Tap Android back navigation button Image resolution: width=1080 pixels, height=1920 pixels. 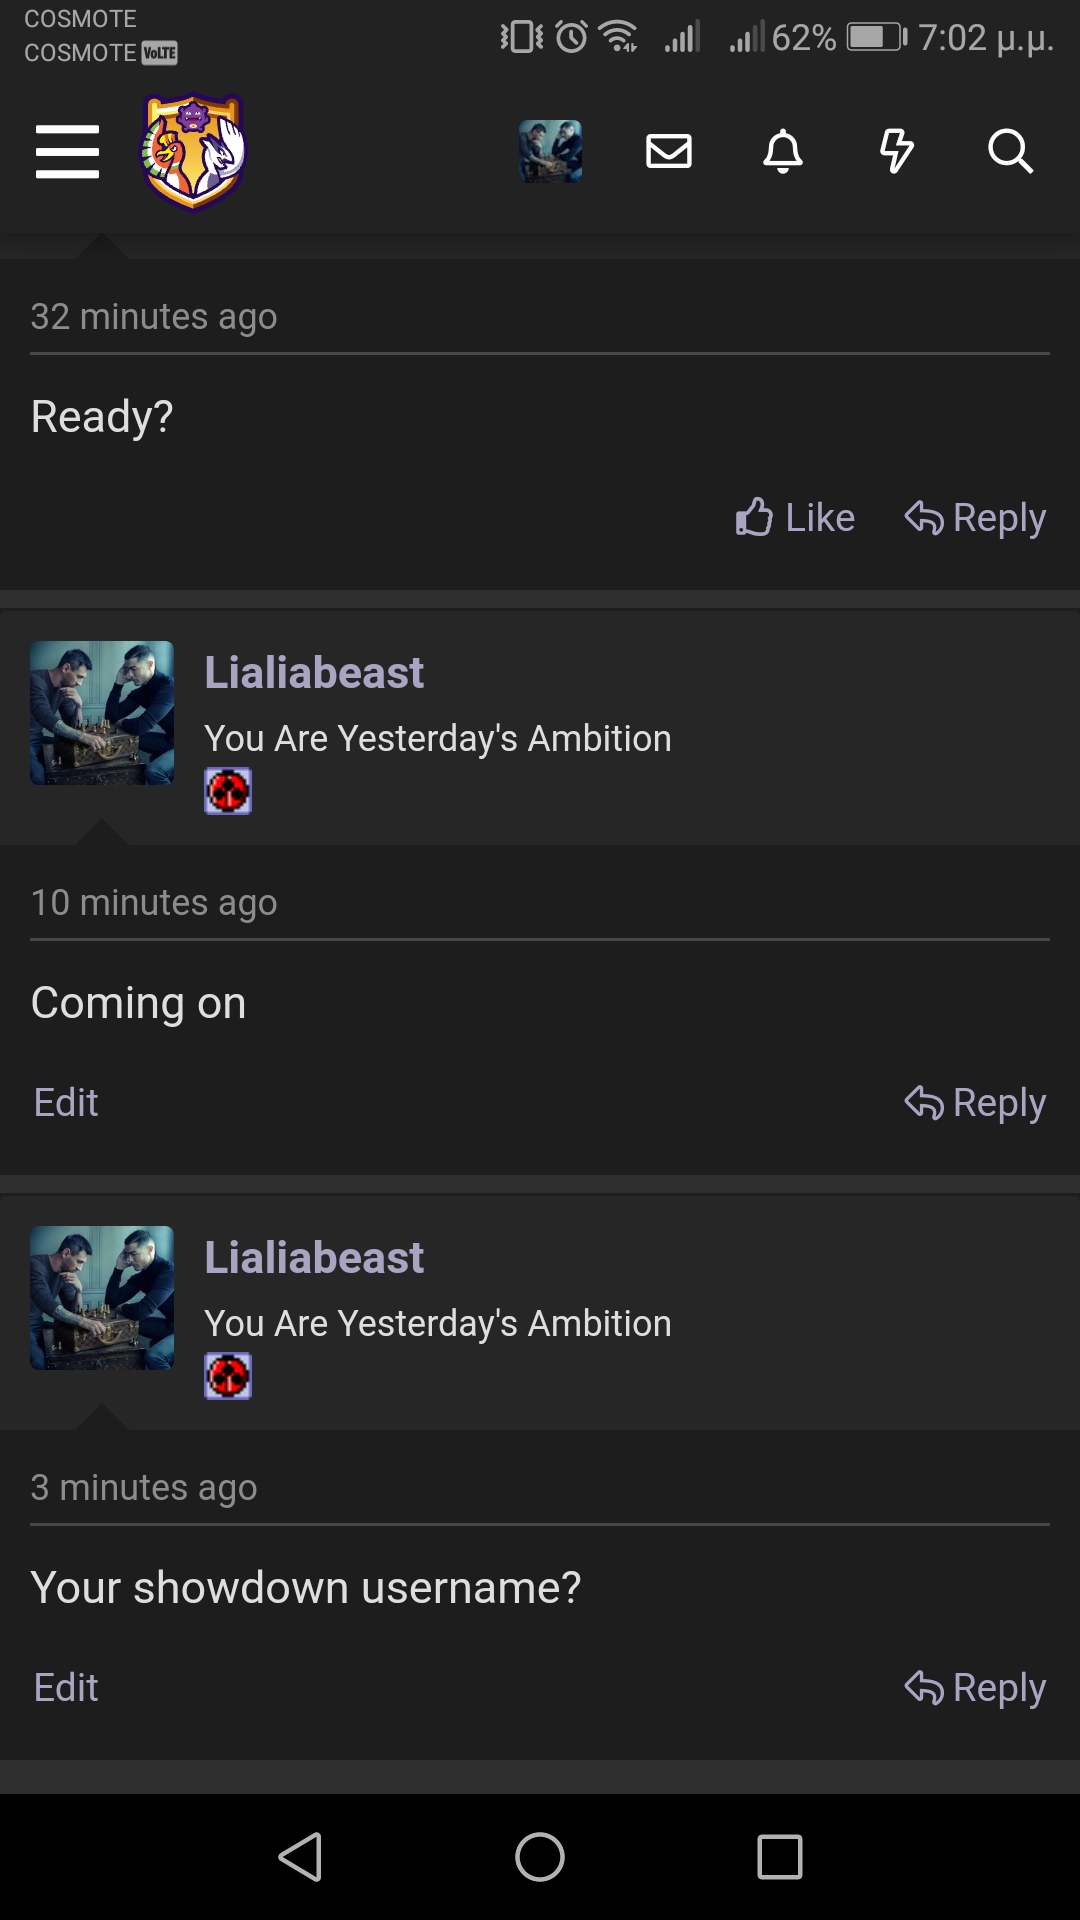pos(300,1857)
